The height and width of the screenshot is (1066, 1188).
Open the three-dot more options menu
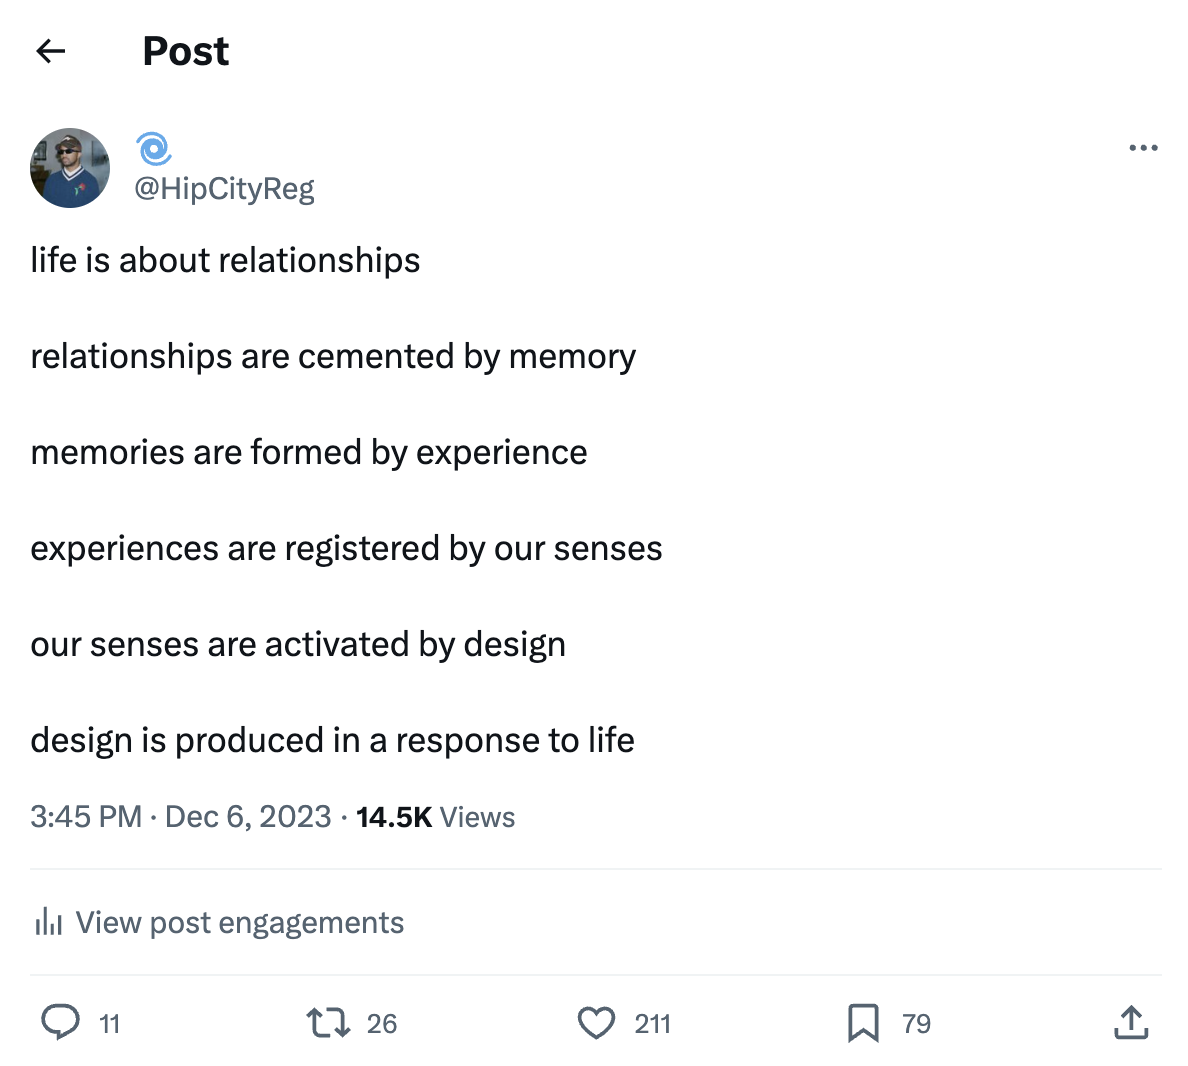point(1142,148)
